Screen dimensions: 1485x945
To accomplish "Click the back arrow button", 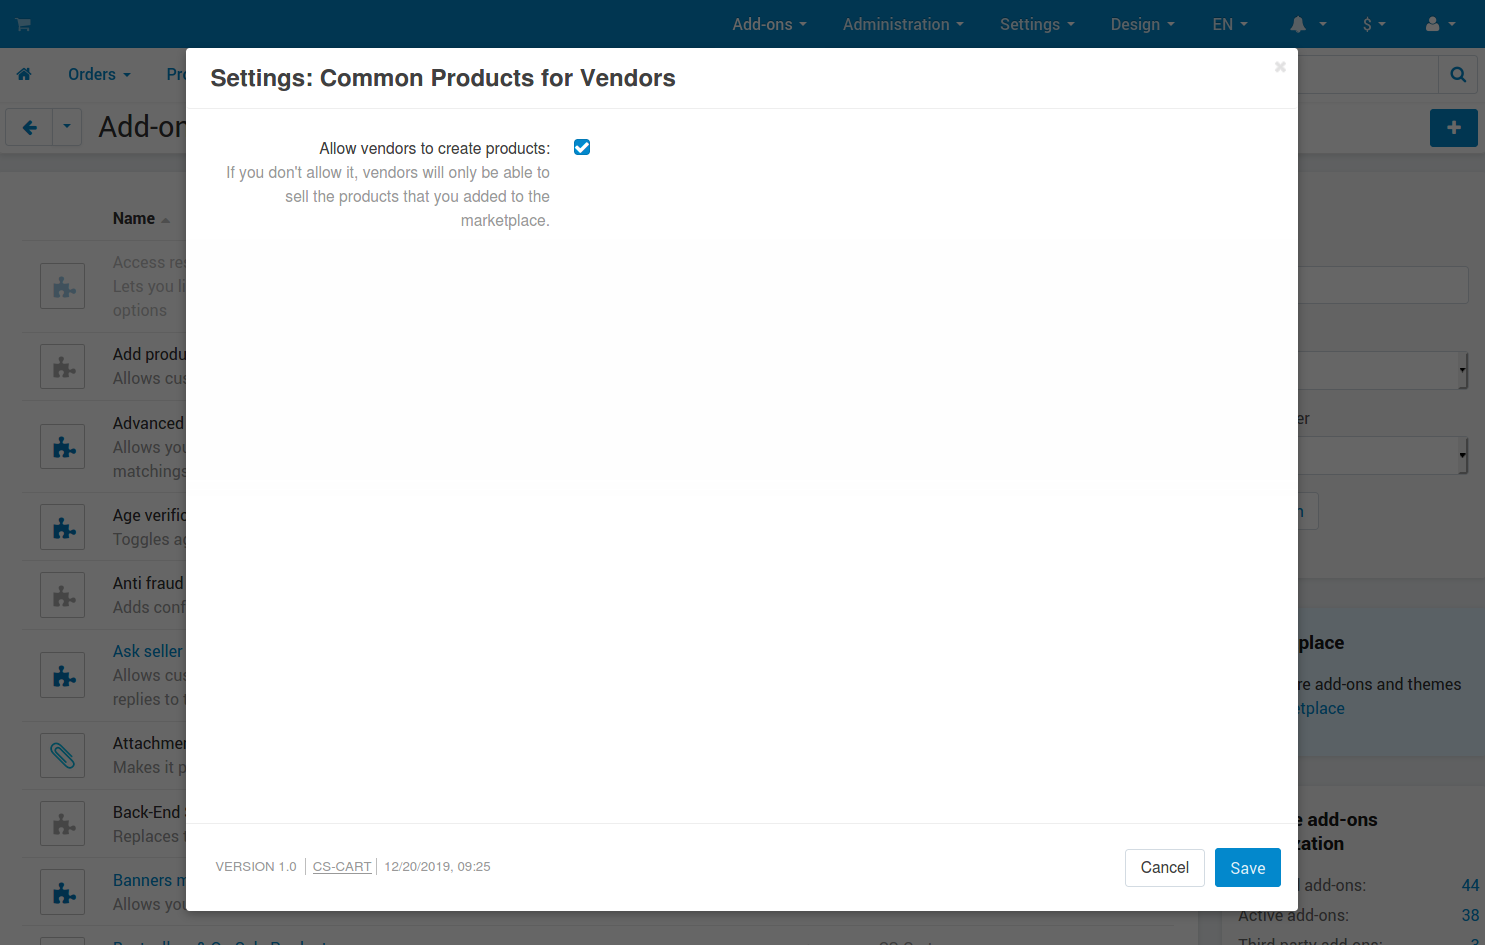I will [29, 127].
